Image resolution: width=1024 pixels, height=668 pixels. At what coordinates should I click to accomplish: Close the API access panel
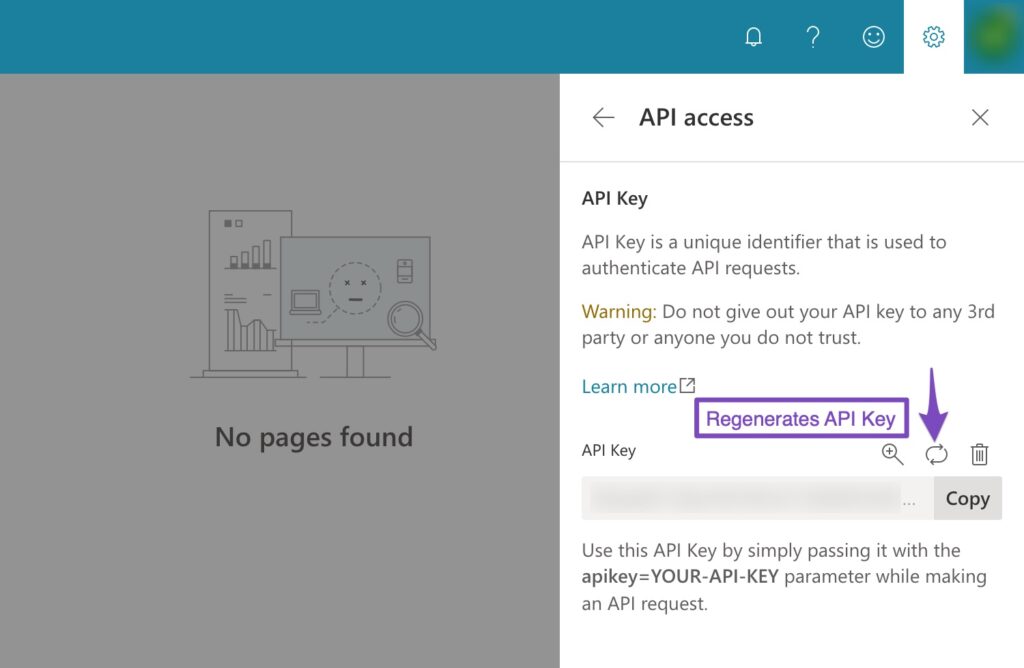pos(980,118)
